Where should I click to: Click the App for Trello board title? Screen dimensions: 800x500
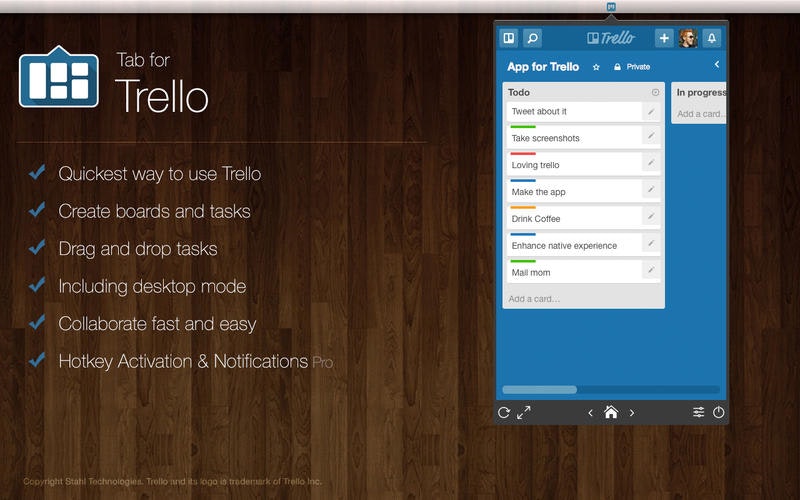click(x=543, y=67)
